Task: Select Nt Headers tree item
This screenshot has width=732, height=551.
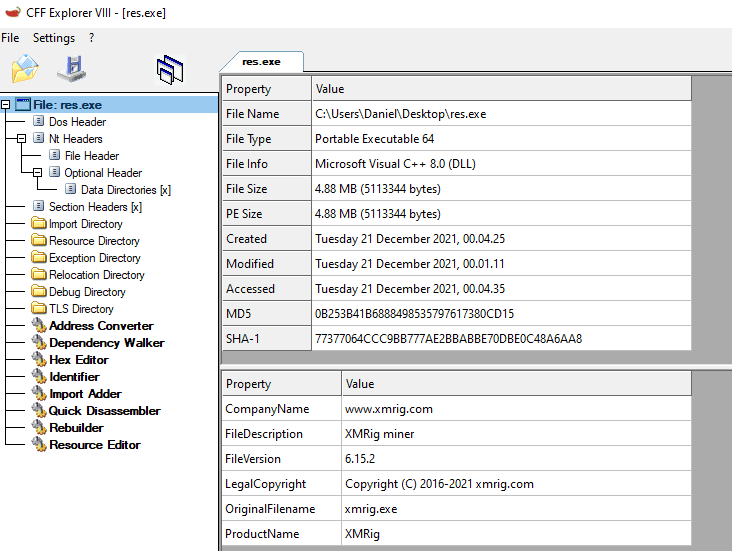Action: (76, 139)
